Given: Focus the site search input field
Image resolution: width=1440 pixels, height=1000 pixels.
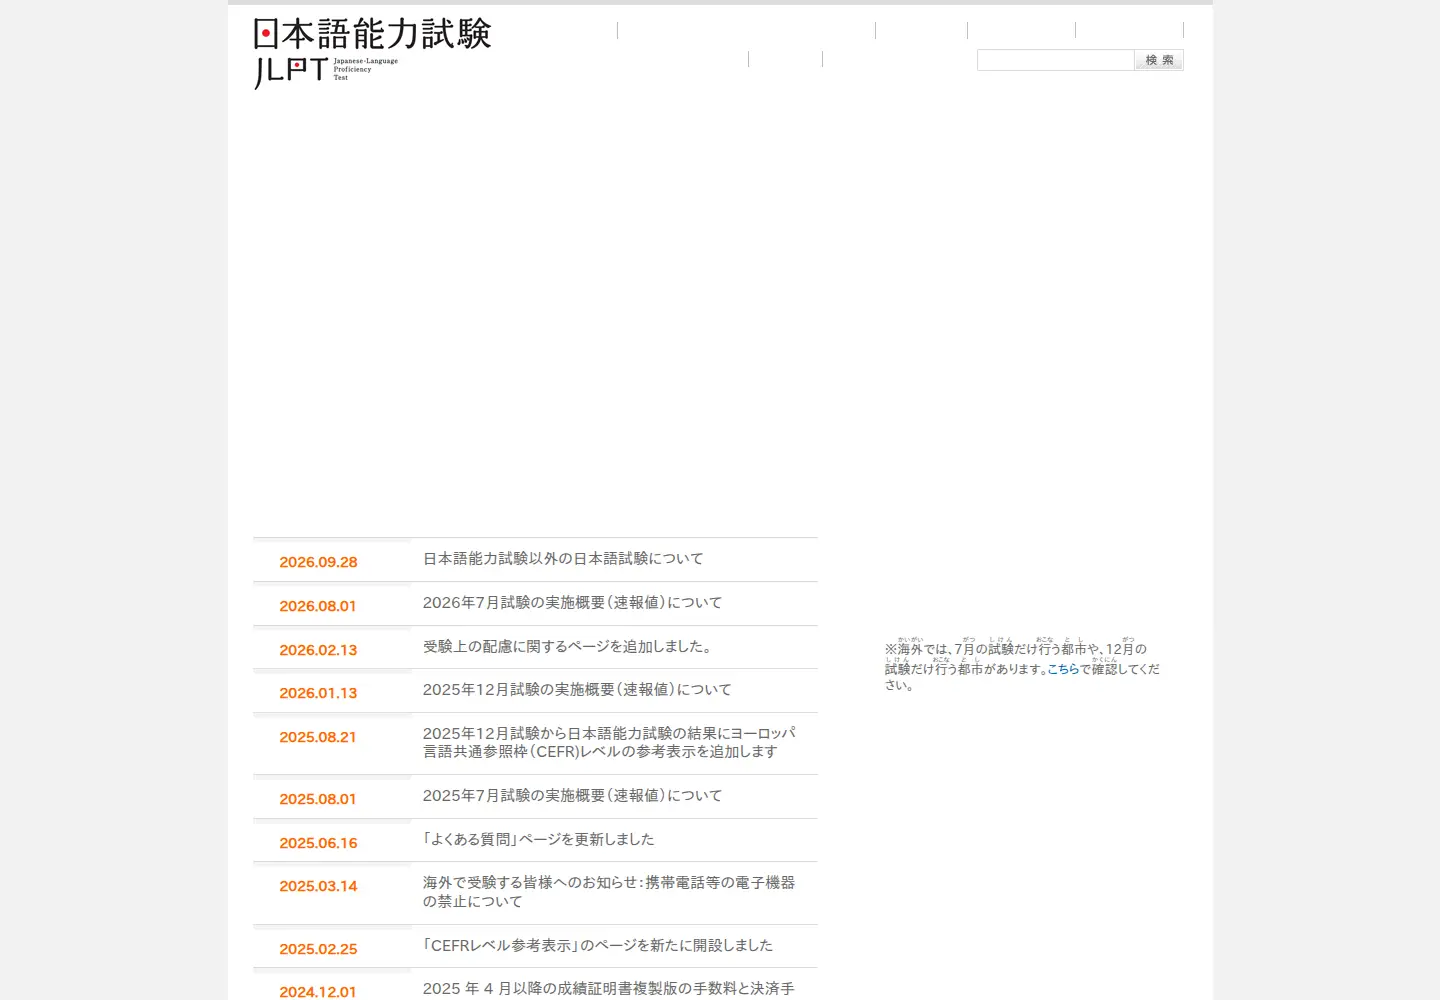Looking at the screenshot, I should click(x=1055, y=60).
